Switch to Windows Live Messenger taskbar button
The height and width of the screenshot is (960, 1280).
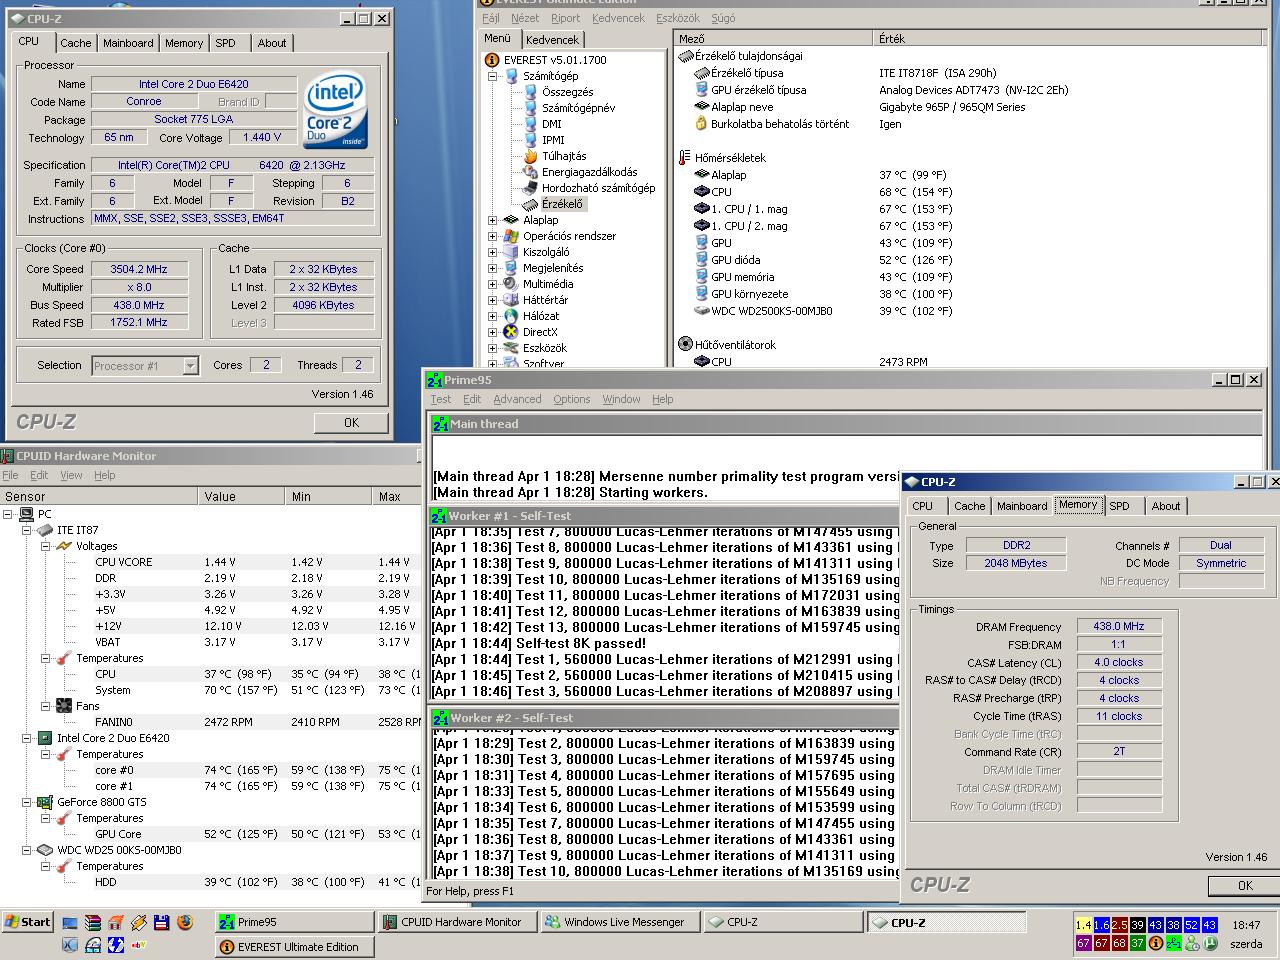point(620,922)
